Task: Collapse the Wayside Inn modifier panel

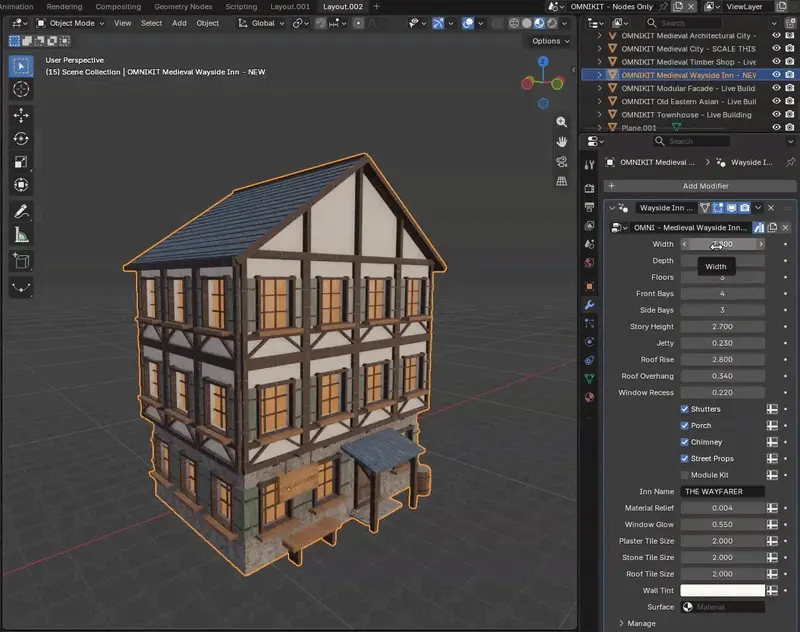Action: click(x=611, y=208)
